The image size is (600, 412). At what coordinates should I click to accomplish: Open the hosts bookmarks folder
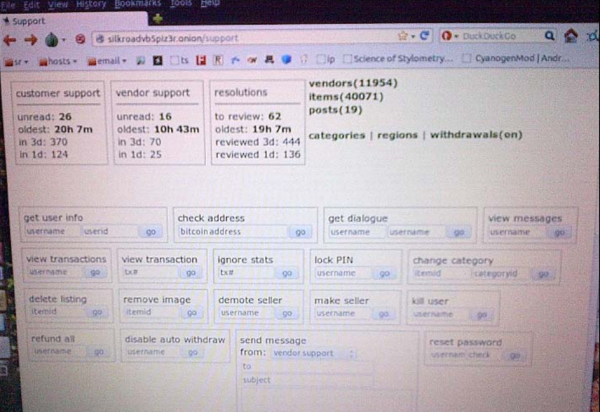click(58, 61)
